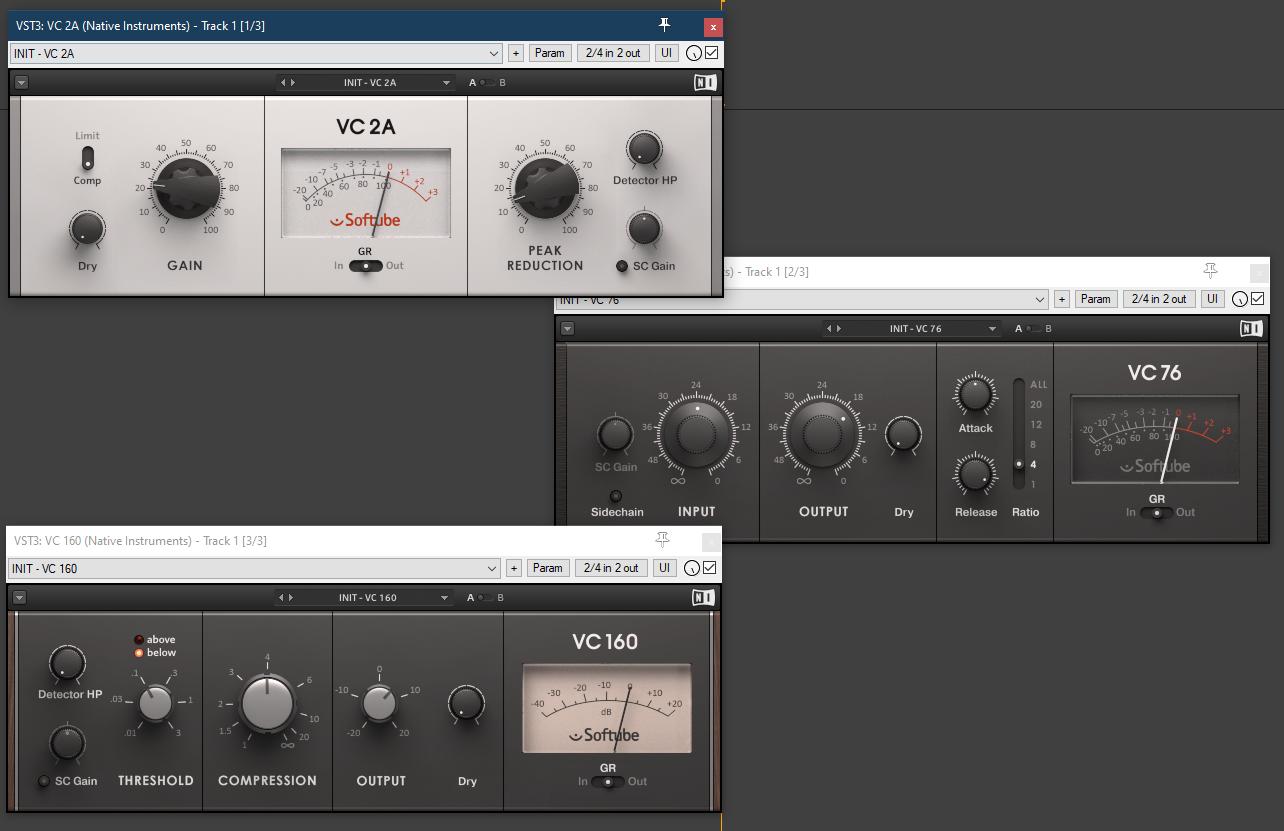Toggle the Limit/Comp switch on VC 2A

pyautogui.click(x=87, y=158)
